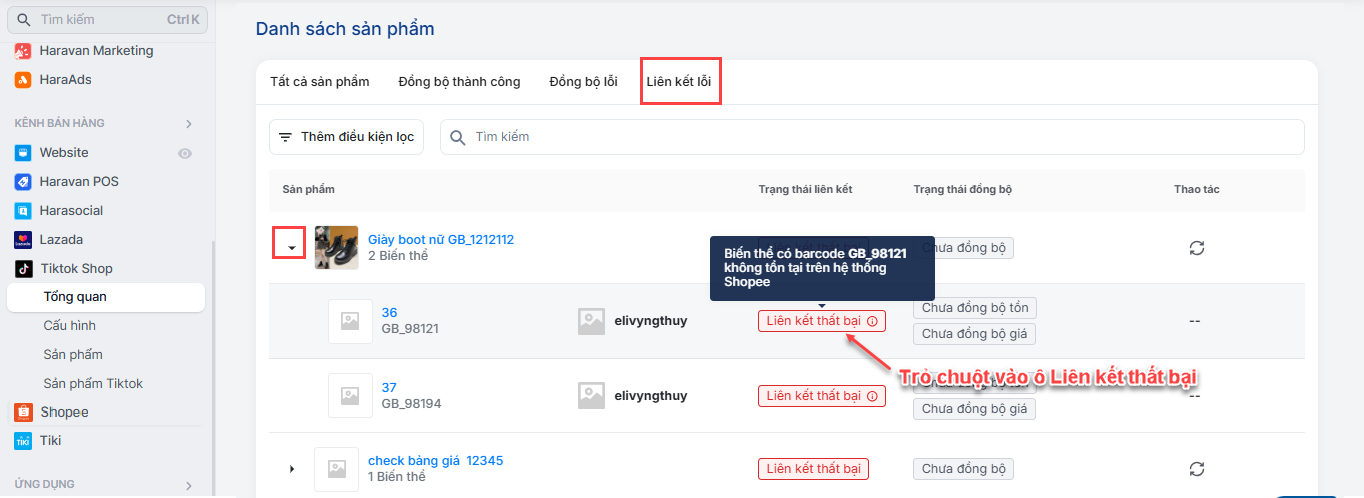This screenshot has width=1364, height=498.
Task: Click info icon on variant 36 Liên kết thất bại
Action: pyautogui.click(x=872, y=322)
